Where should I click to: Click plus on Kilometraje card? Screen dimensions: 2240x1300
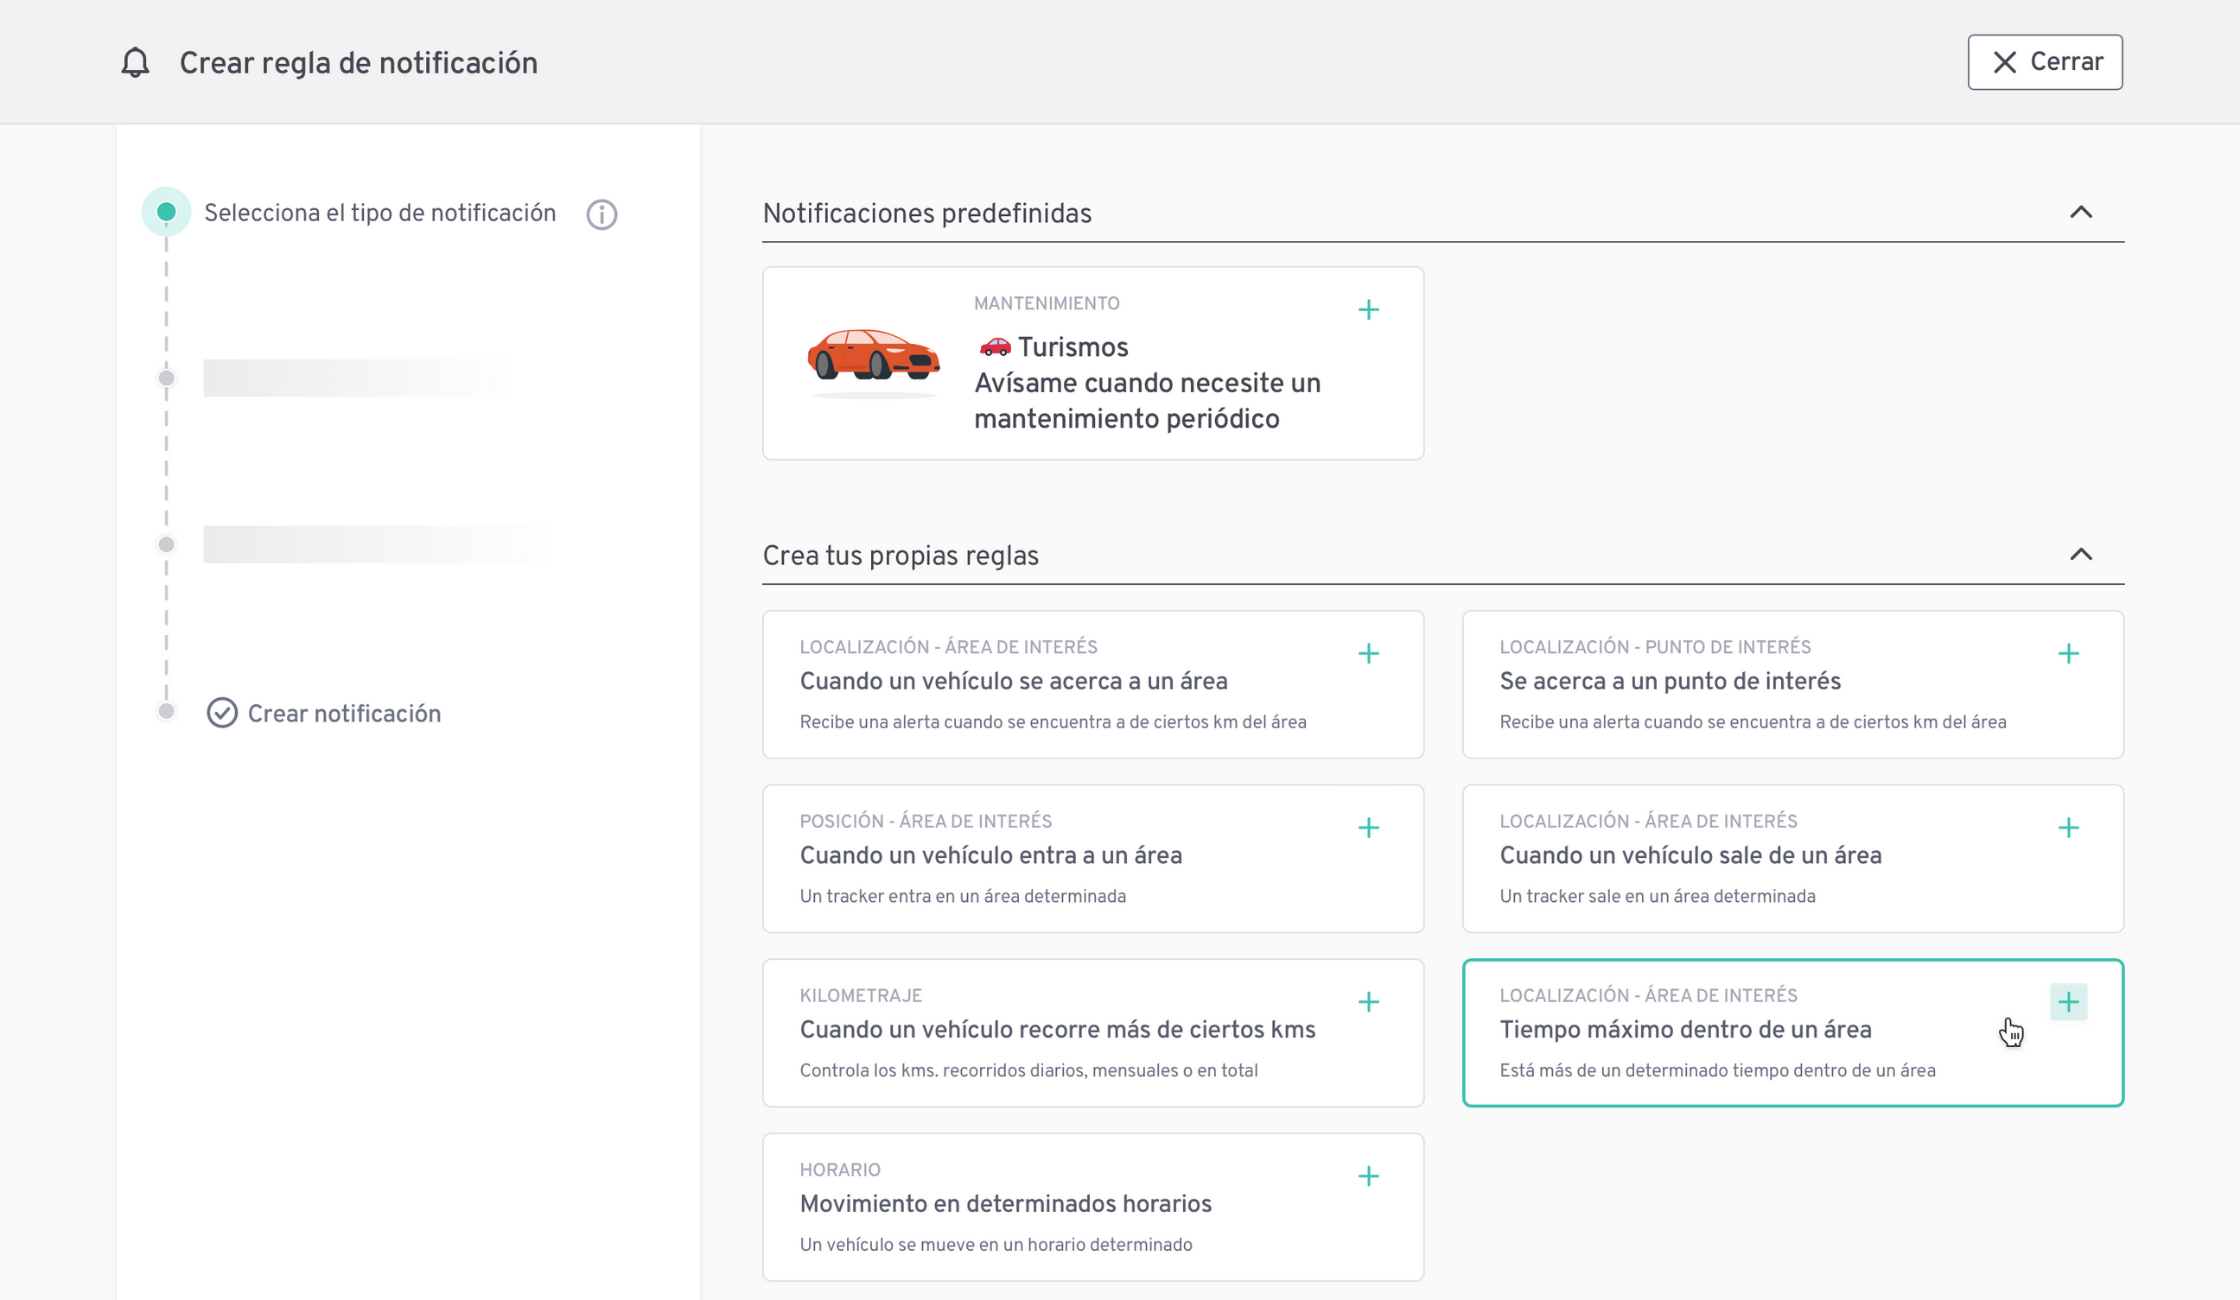1368,1002
